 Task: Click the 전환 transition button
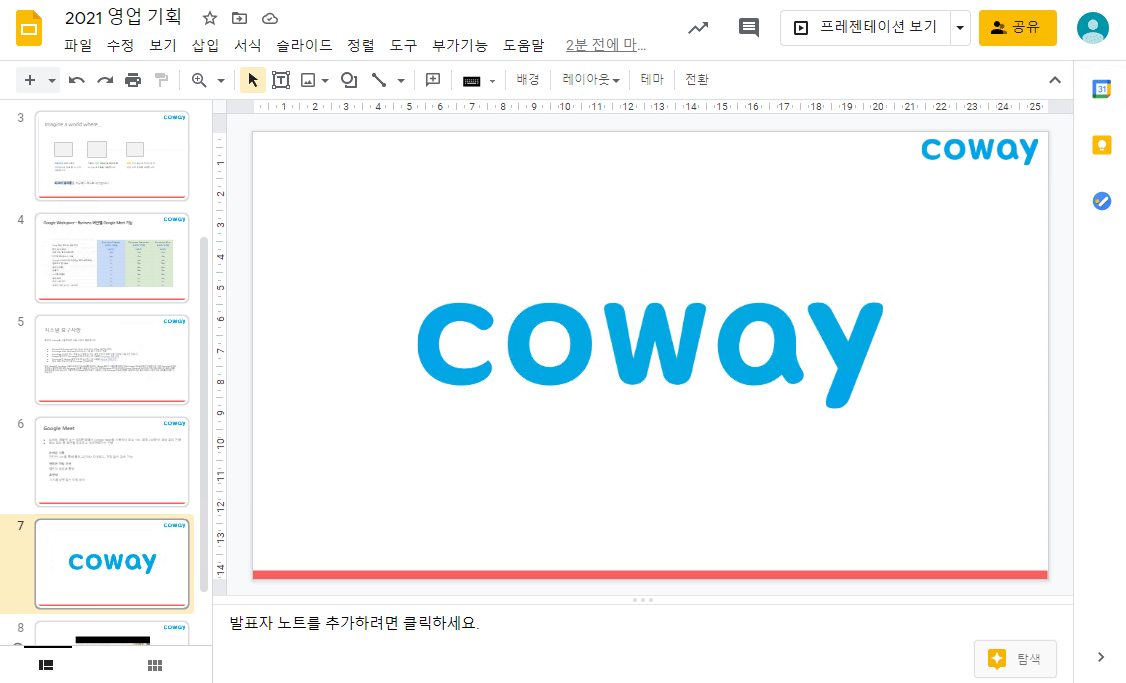pos(697,80)
